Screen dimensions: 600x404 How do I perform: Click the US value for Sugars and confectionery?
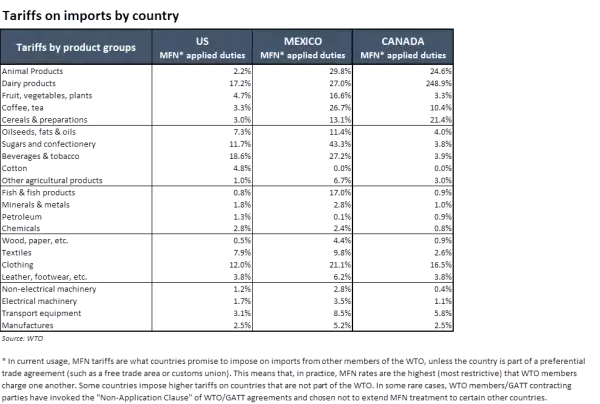coord(240,143)
